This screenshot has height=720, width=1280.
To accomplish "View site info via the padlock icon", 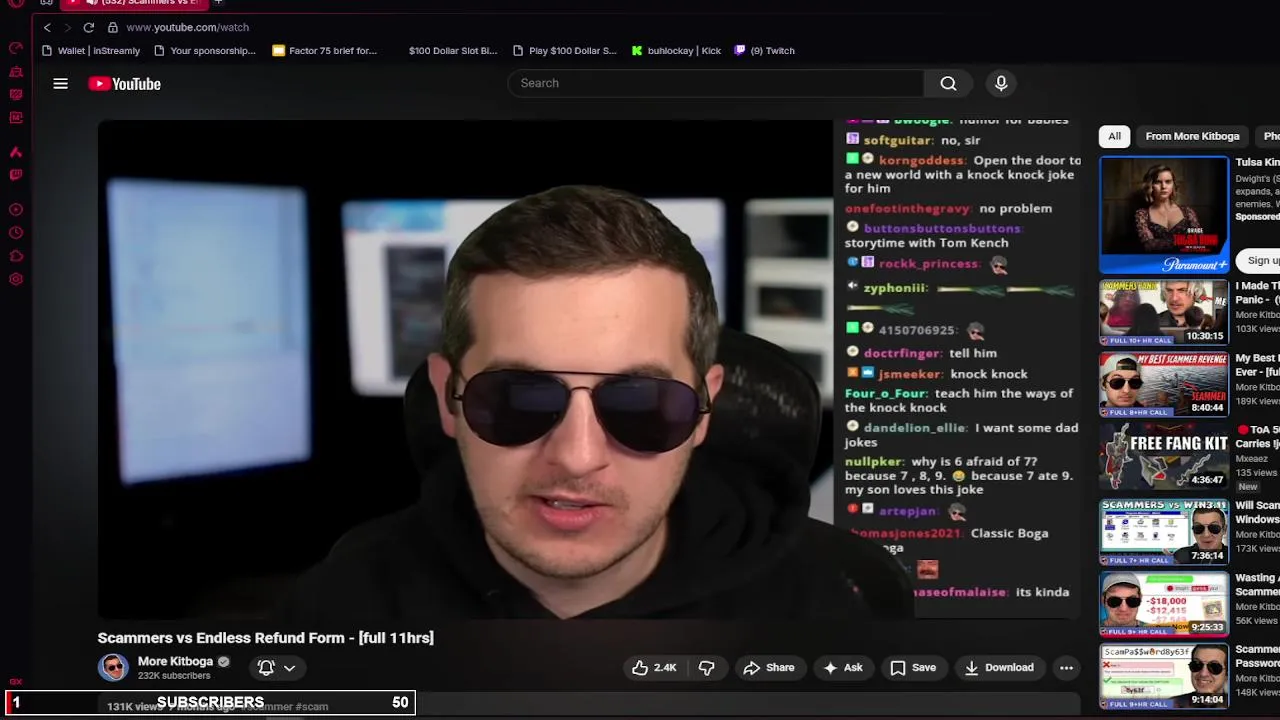I will pyautogui.click(x=113, y=27).
